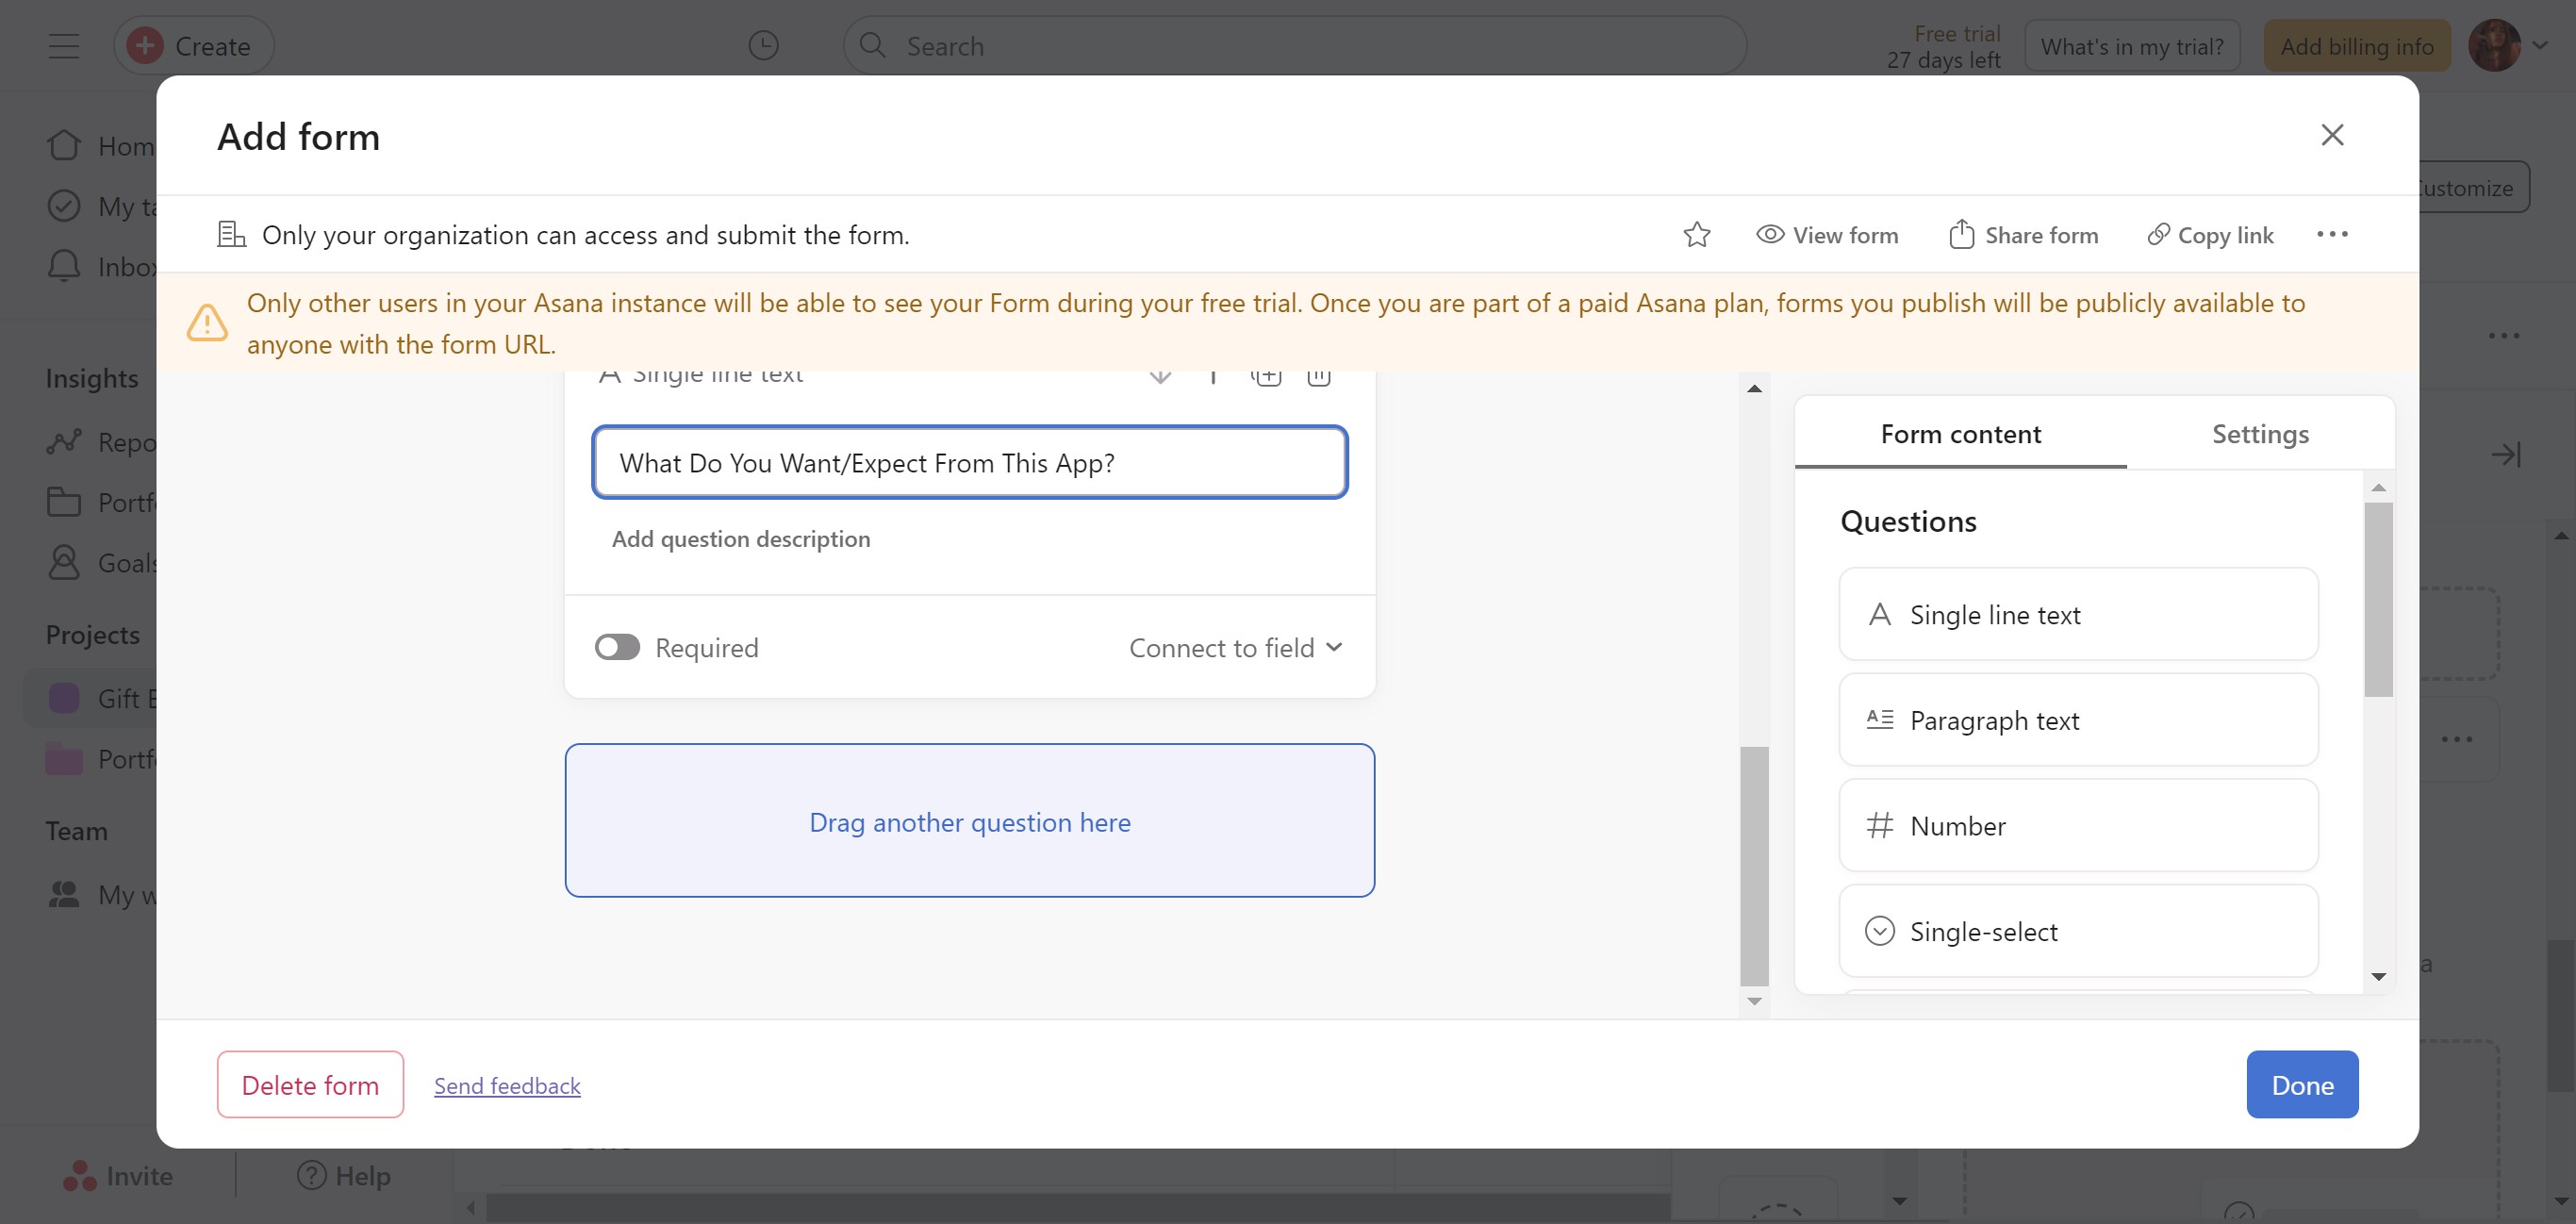This screenshot has height=1224, width=2576.
Task: Expand the Connect to field dropdown
Action: 1235,648
